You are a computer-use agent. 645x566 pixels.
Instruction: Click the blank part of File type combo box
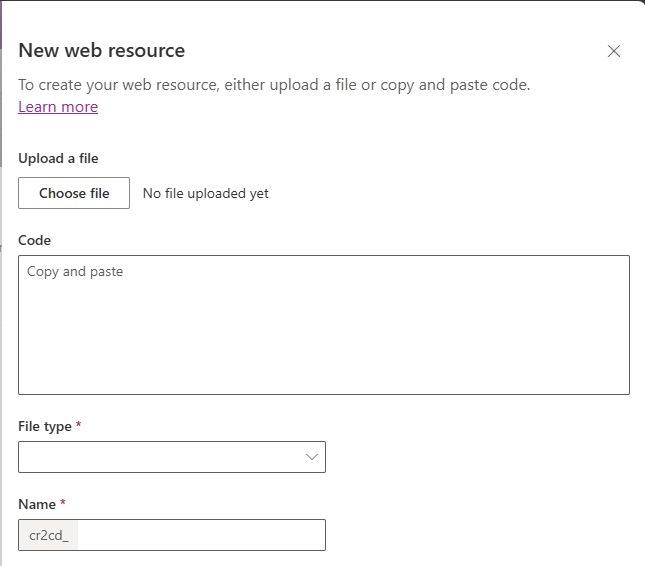160,457
